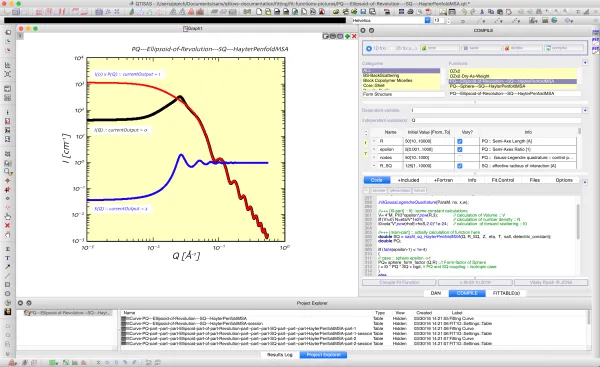
Task: Select the zoom magnifier tool
Action: point(7,171)
